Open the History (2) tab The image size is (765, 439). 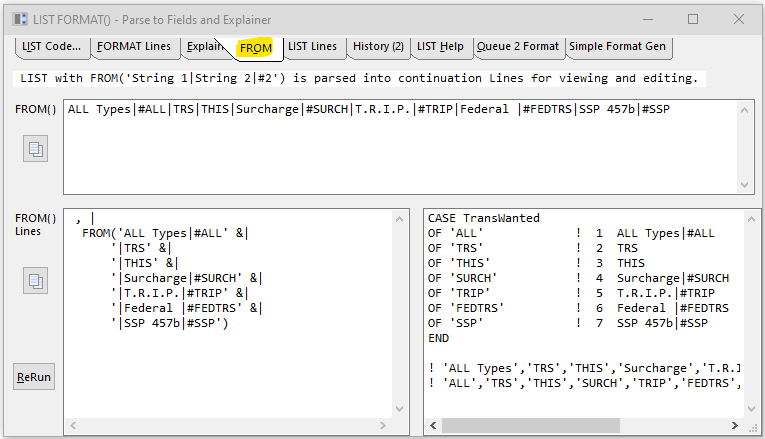(x=378, y=47)
